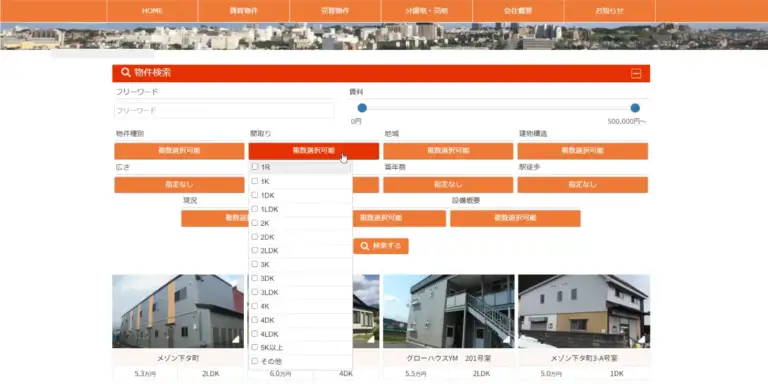Enable the 1LDK checkbox
This screenshot has width=768, height=384.
pos(255,209)
